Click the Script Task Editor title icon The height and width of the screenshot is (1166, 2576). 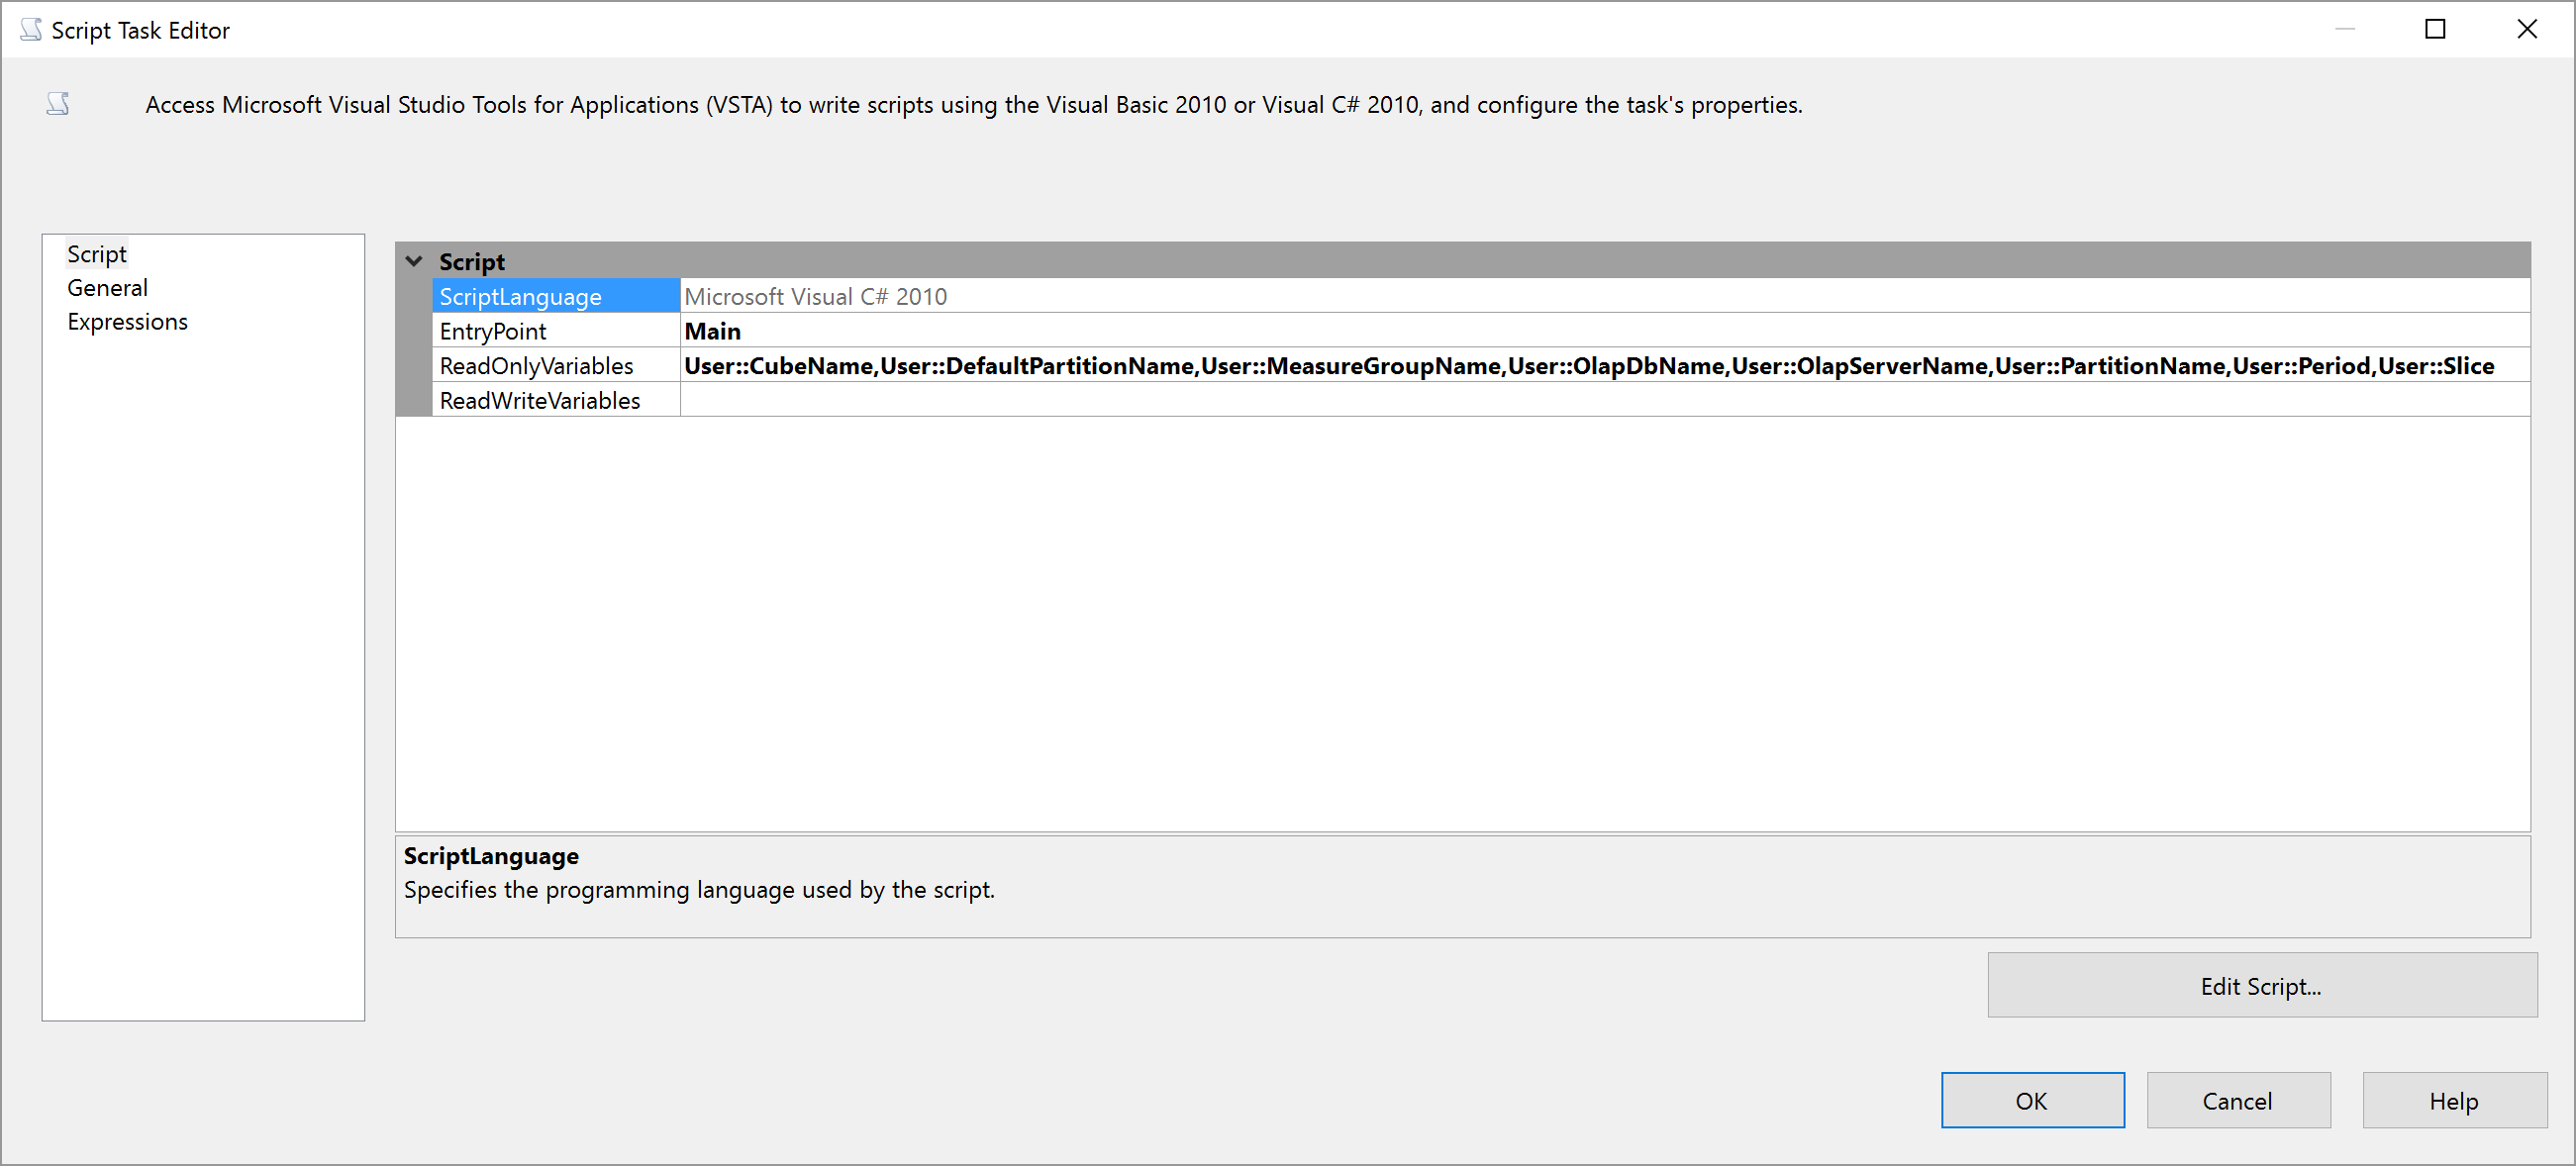(x=31, y=30)
